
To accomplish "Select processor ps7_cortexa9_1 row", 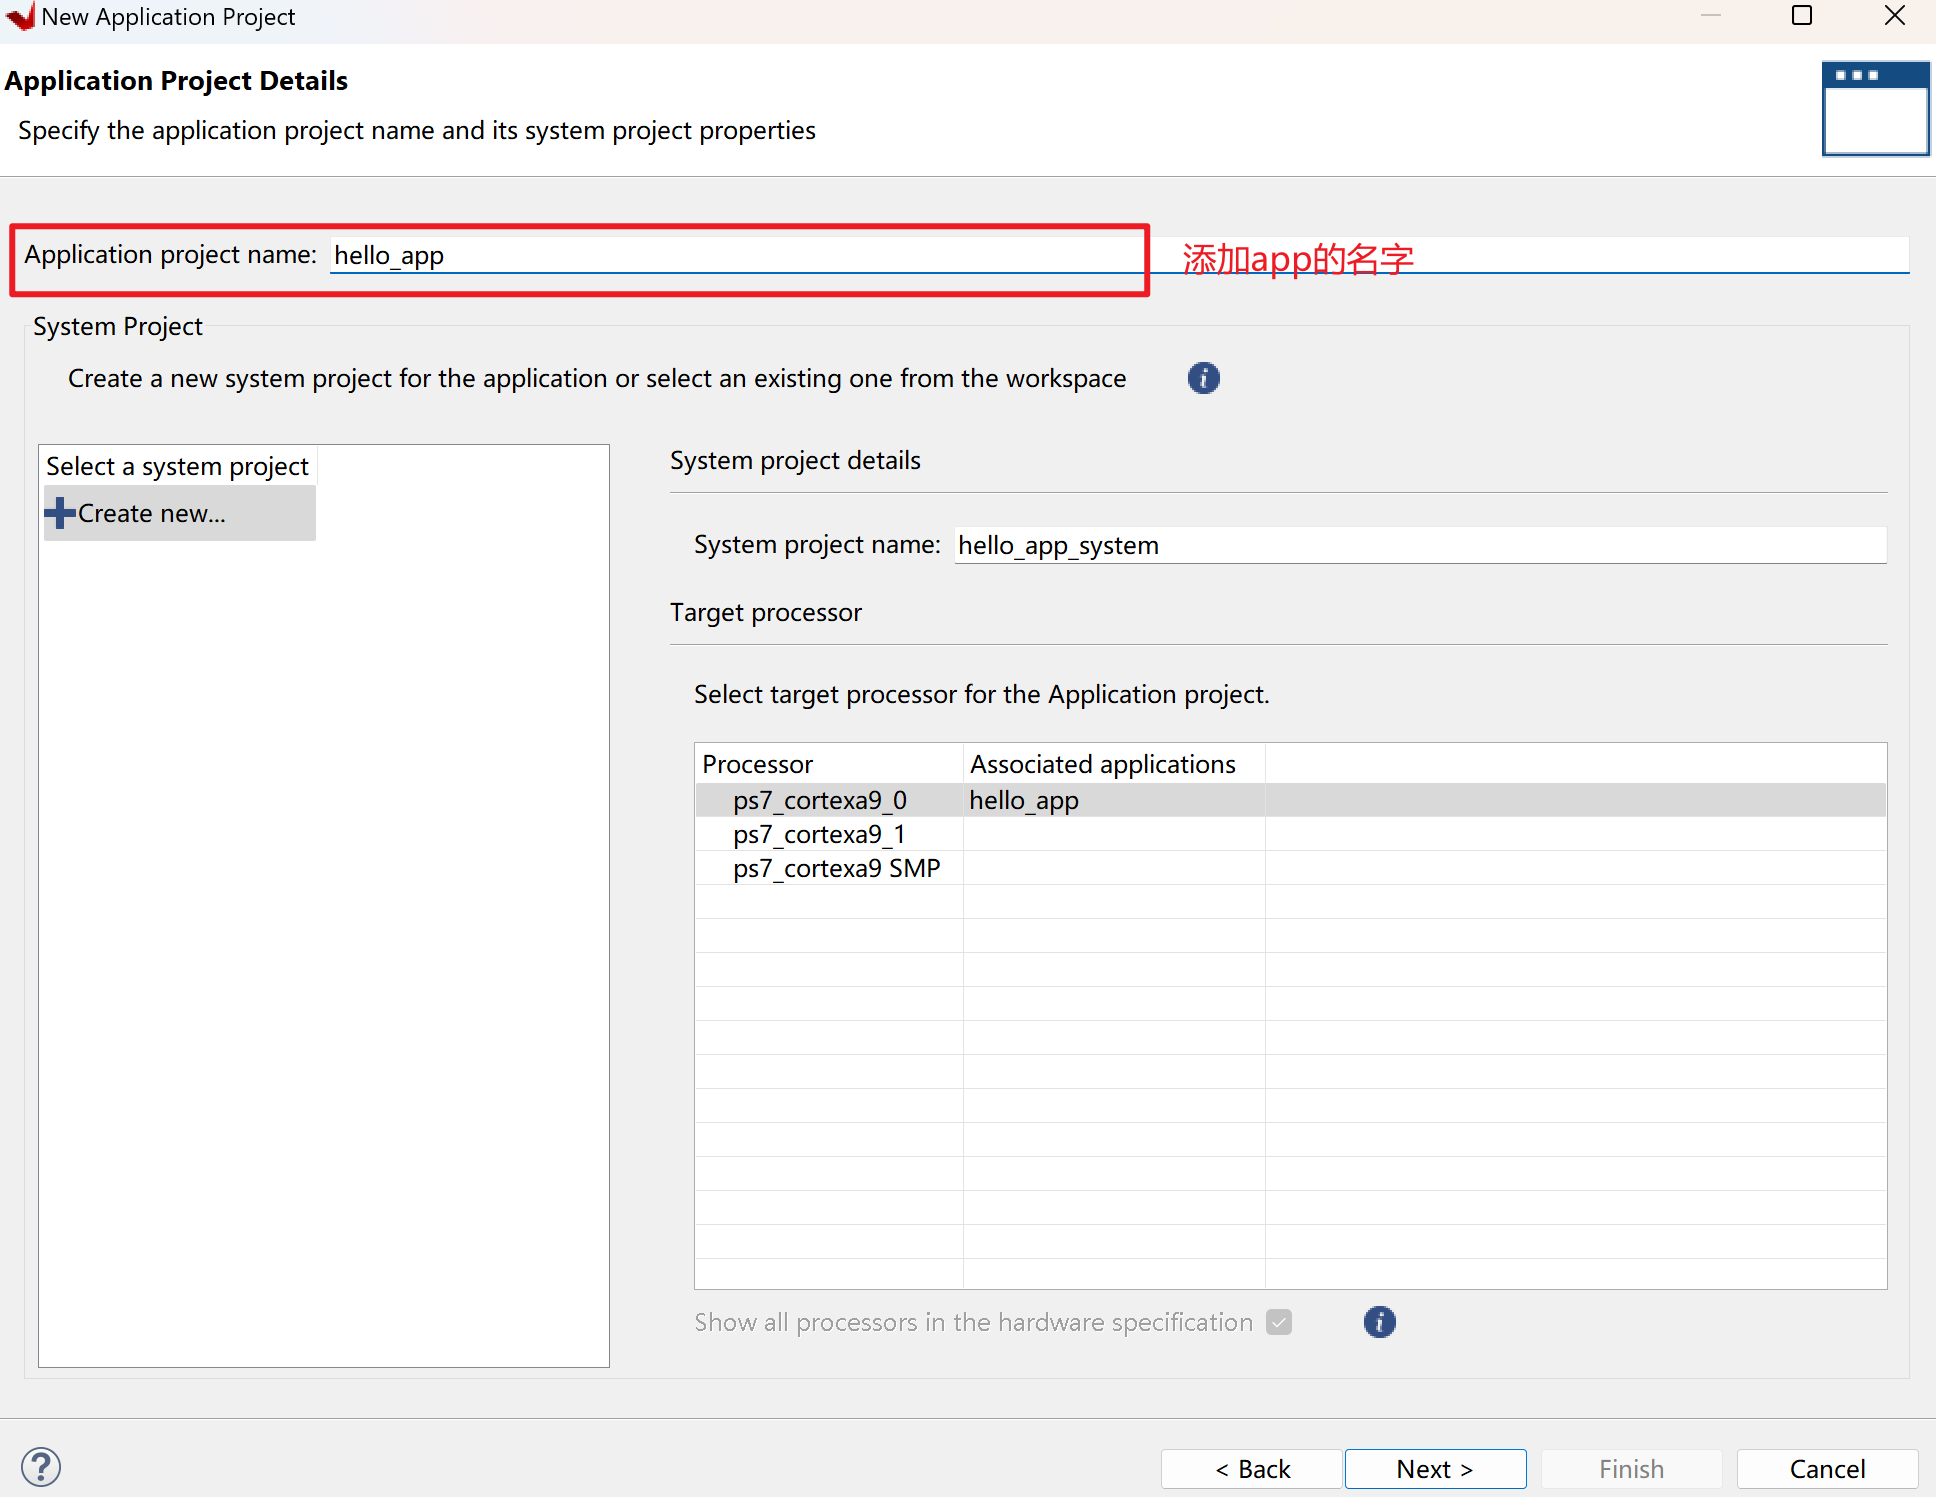I will click(x=1290, y=834).
